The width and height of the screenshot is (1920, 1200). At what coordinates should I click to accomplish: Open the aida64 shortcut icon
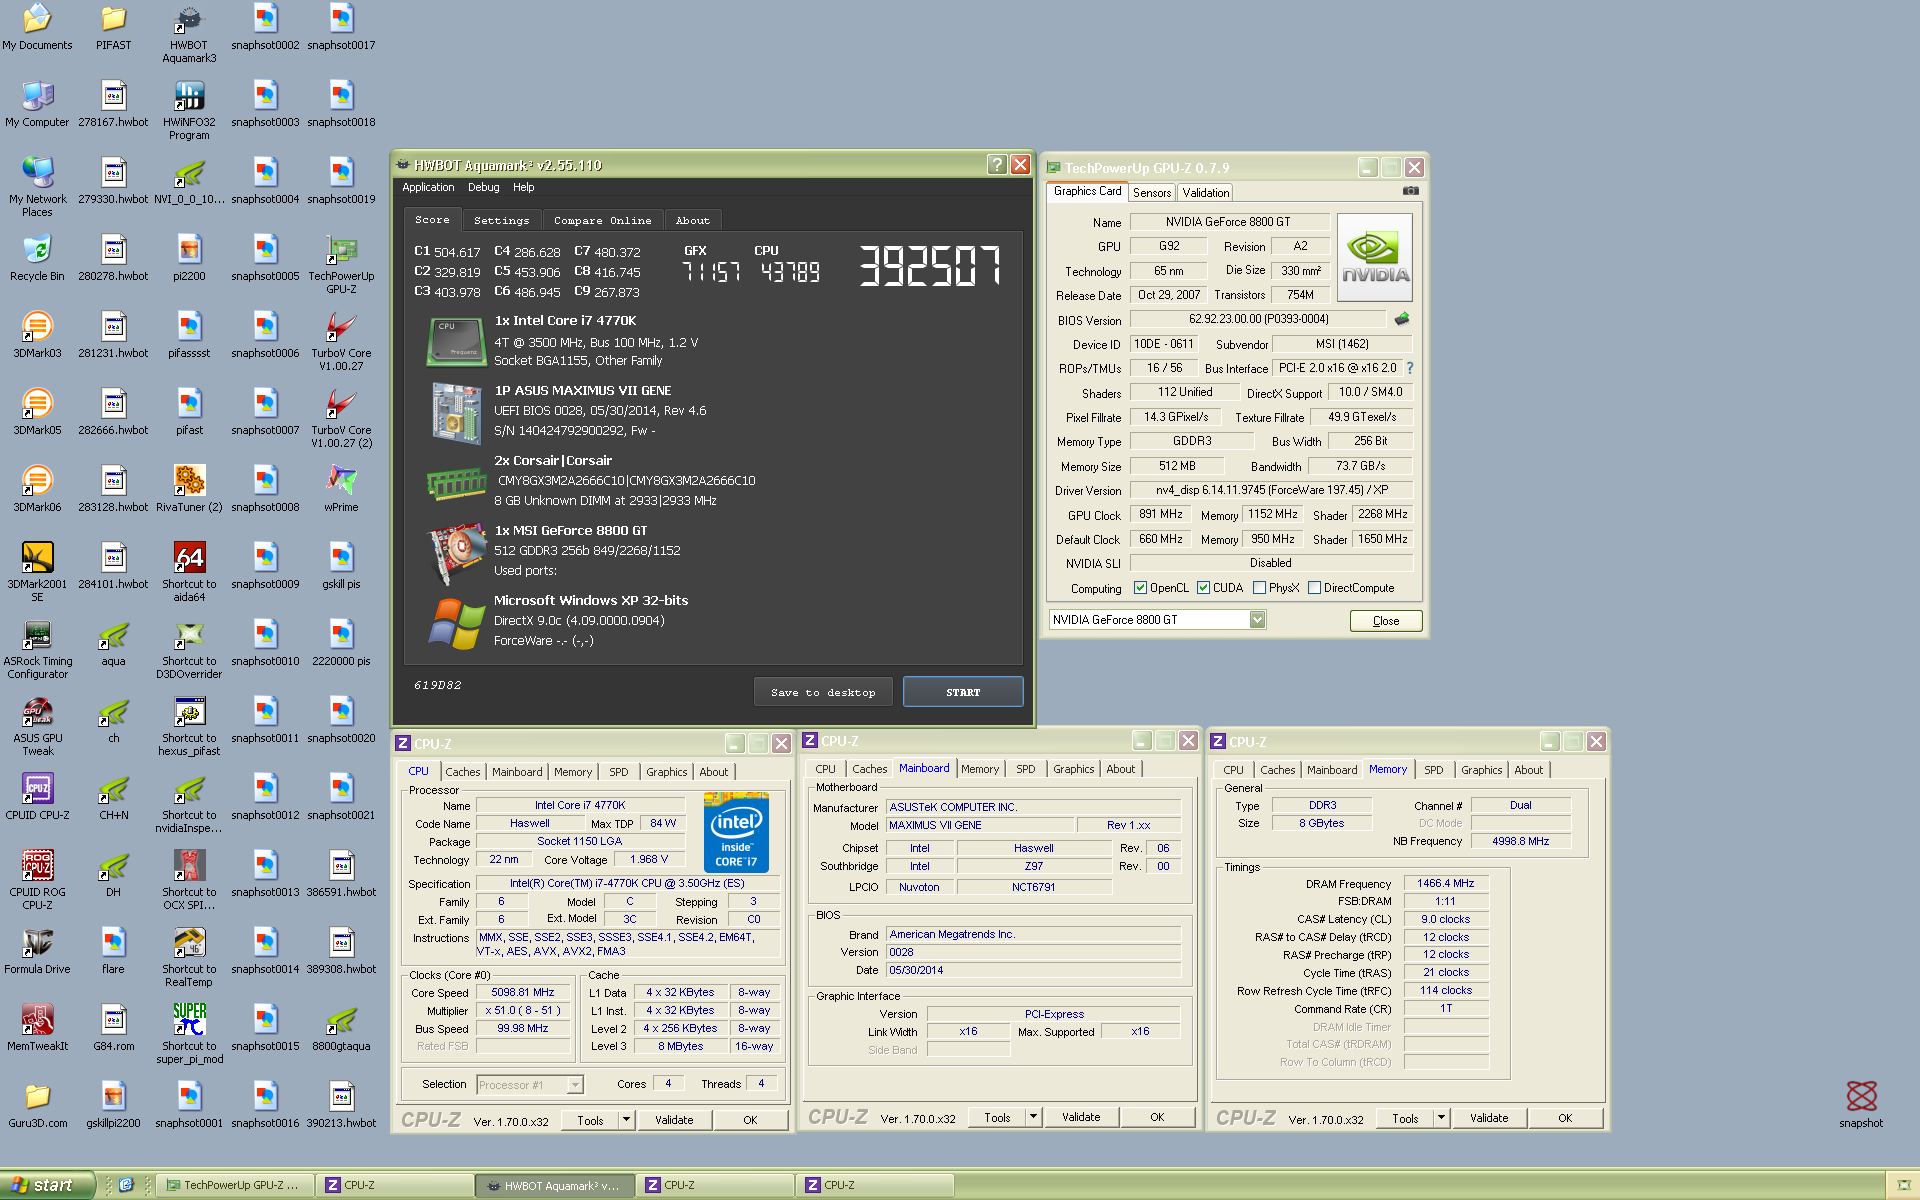pyautogui.click(x=189, y=572)
